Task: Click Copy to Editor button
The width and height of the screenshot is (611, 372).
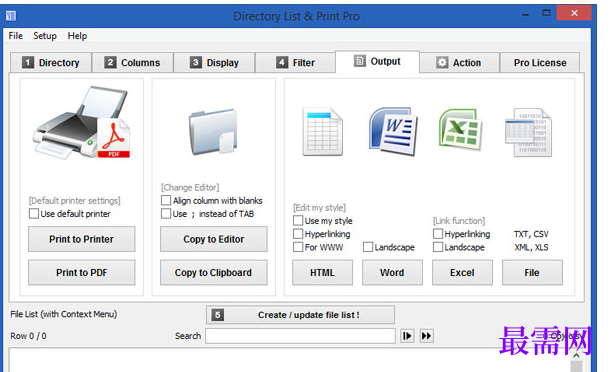Action: tap(214, 239)
